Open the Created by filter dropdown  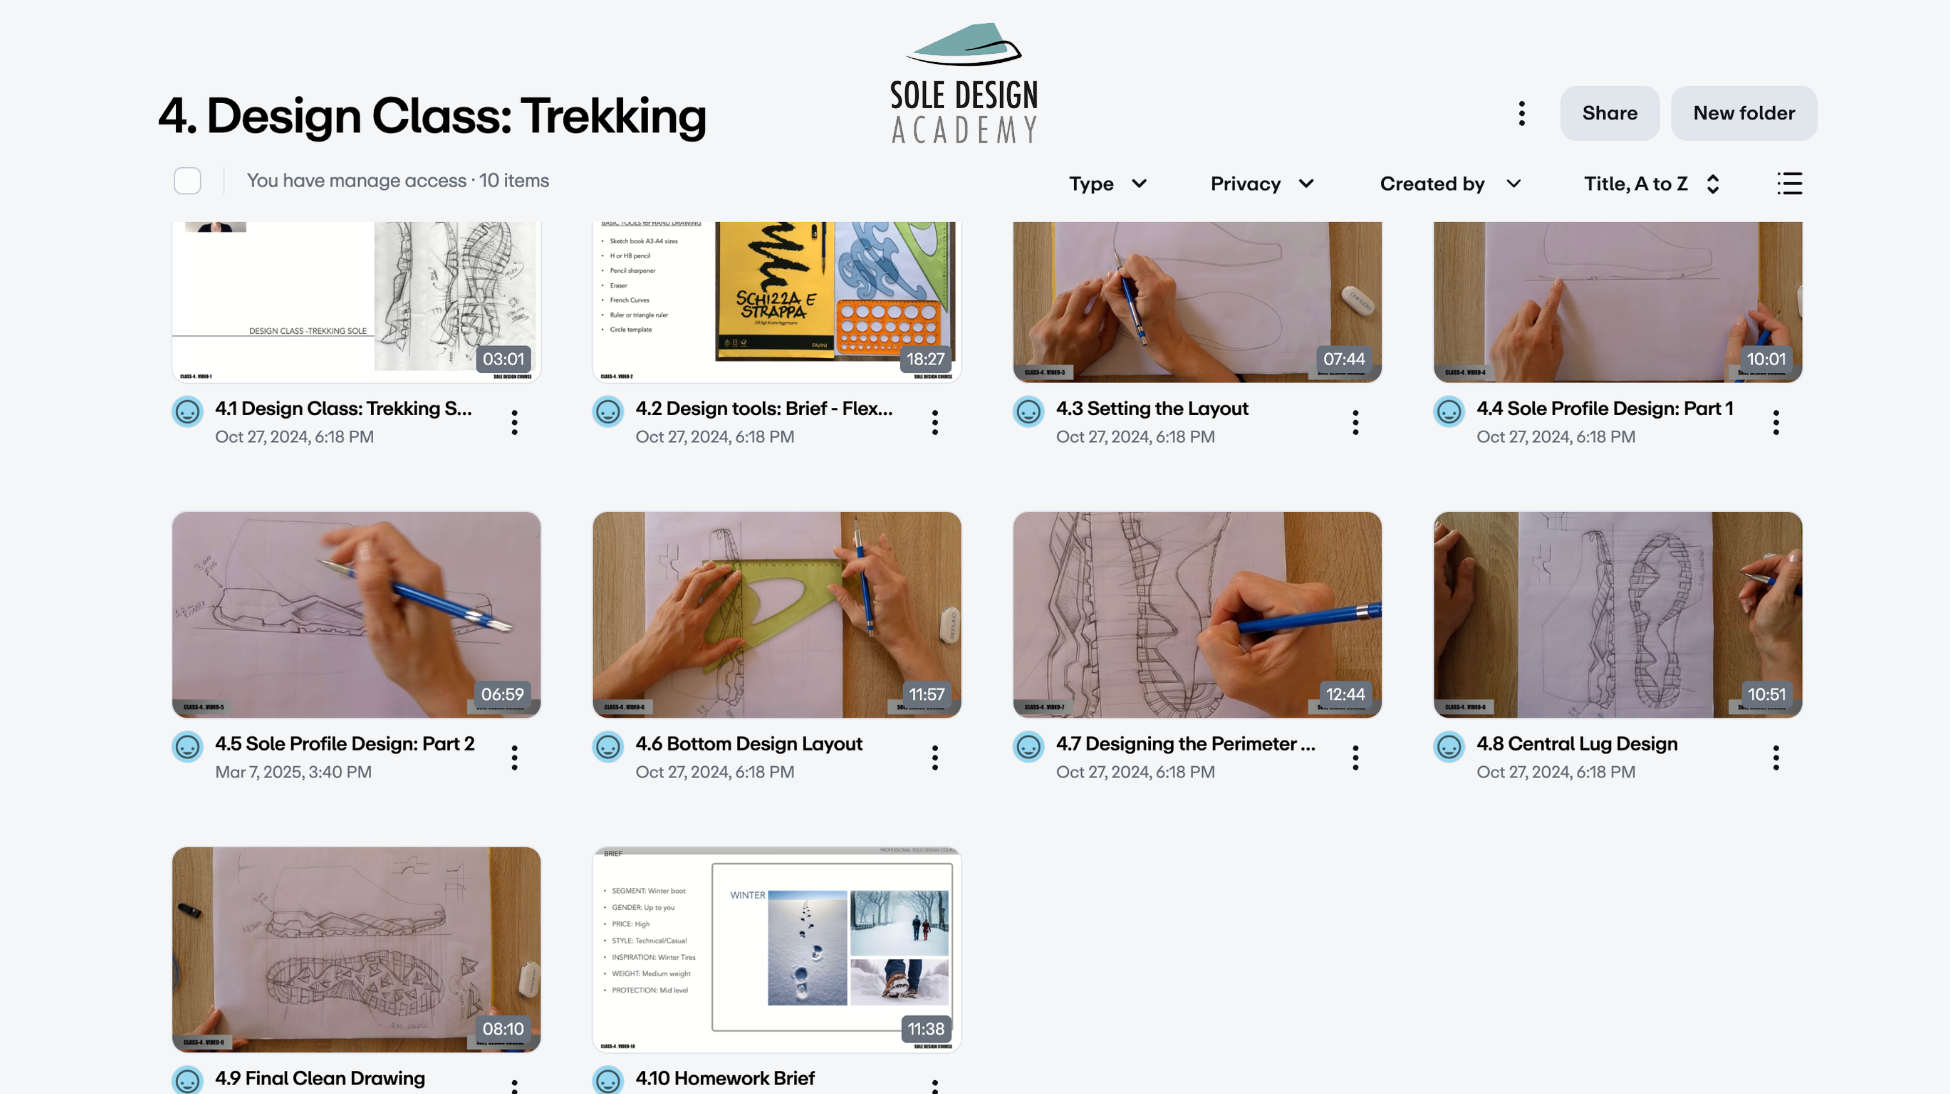pos(1450,184)
